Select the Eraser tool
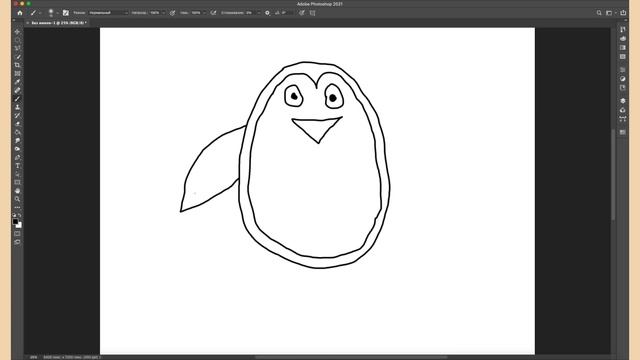640x360 pixels. (x=17, y=124)
